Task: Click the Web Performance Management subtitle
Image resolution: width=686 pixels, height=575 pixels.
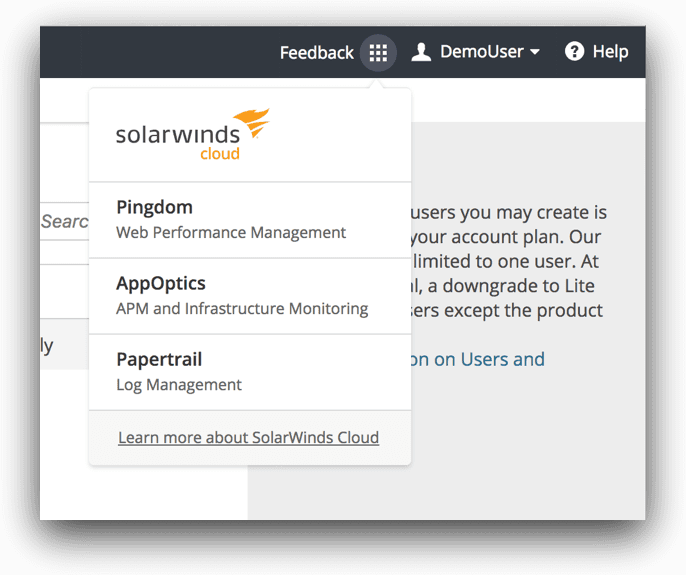Action: [231, 232]
